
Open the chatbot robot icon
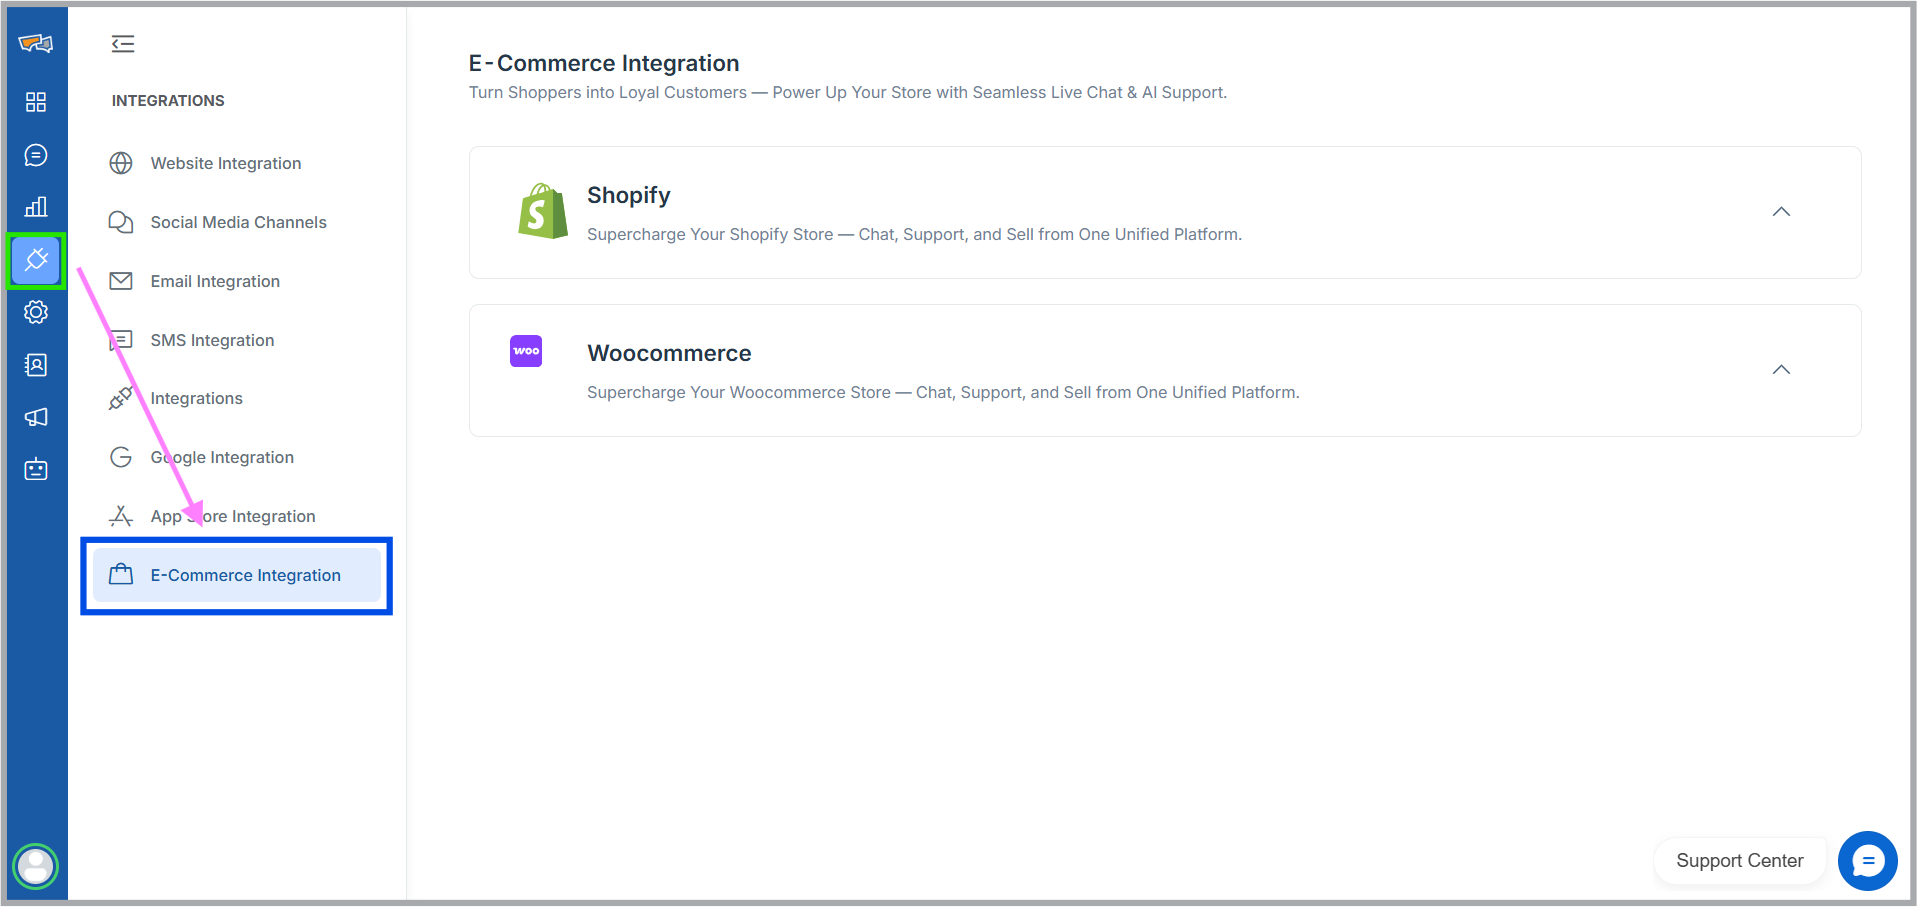tap(36, 469)
